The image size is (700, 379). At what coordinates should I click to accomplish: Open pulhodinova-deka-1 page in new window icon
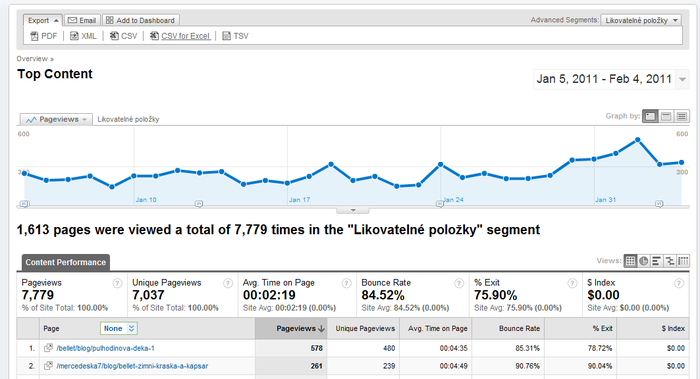click(48, 348)
